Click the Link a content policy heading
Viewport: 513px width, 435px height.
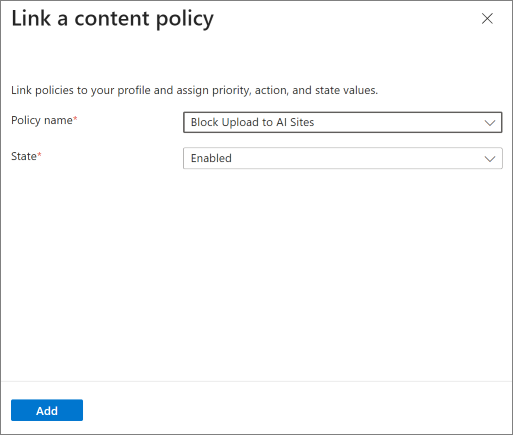(112, 19)
